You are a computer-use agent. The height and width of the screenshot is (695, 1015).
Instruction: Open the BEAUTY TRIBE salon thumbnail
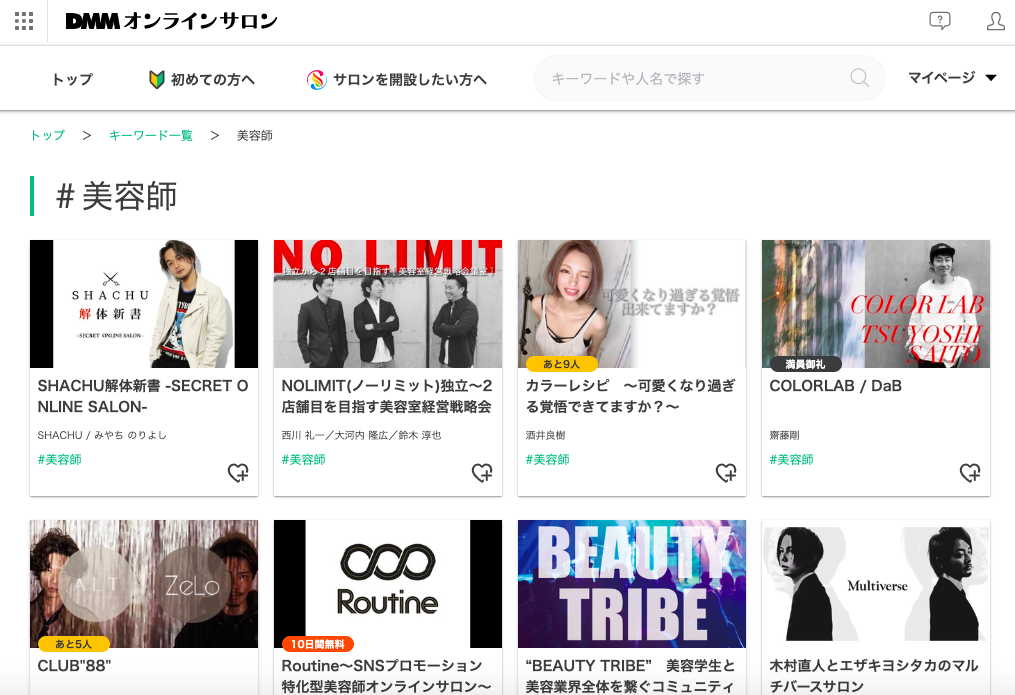click(x=631, y=584)
